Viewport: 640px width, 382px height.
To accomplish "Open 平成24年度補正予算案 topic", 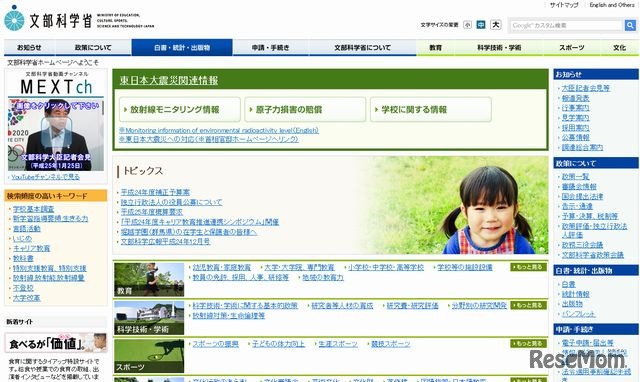I will (x=155, y=192).
